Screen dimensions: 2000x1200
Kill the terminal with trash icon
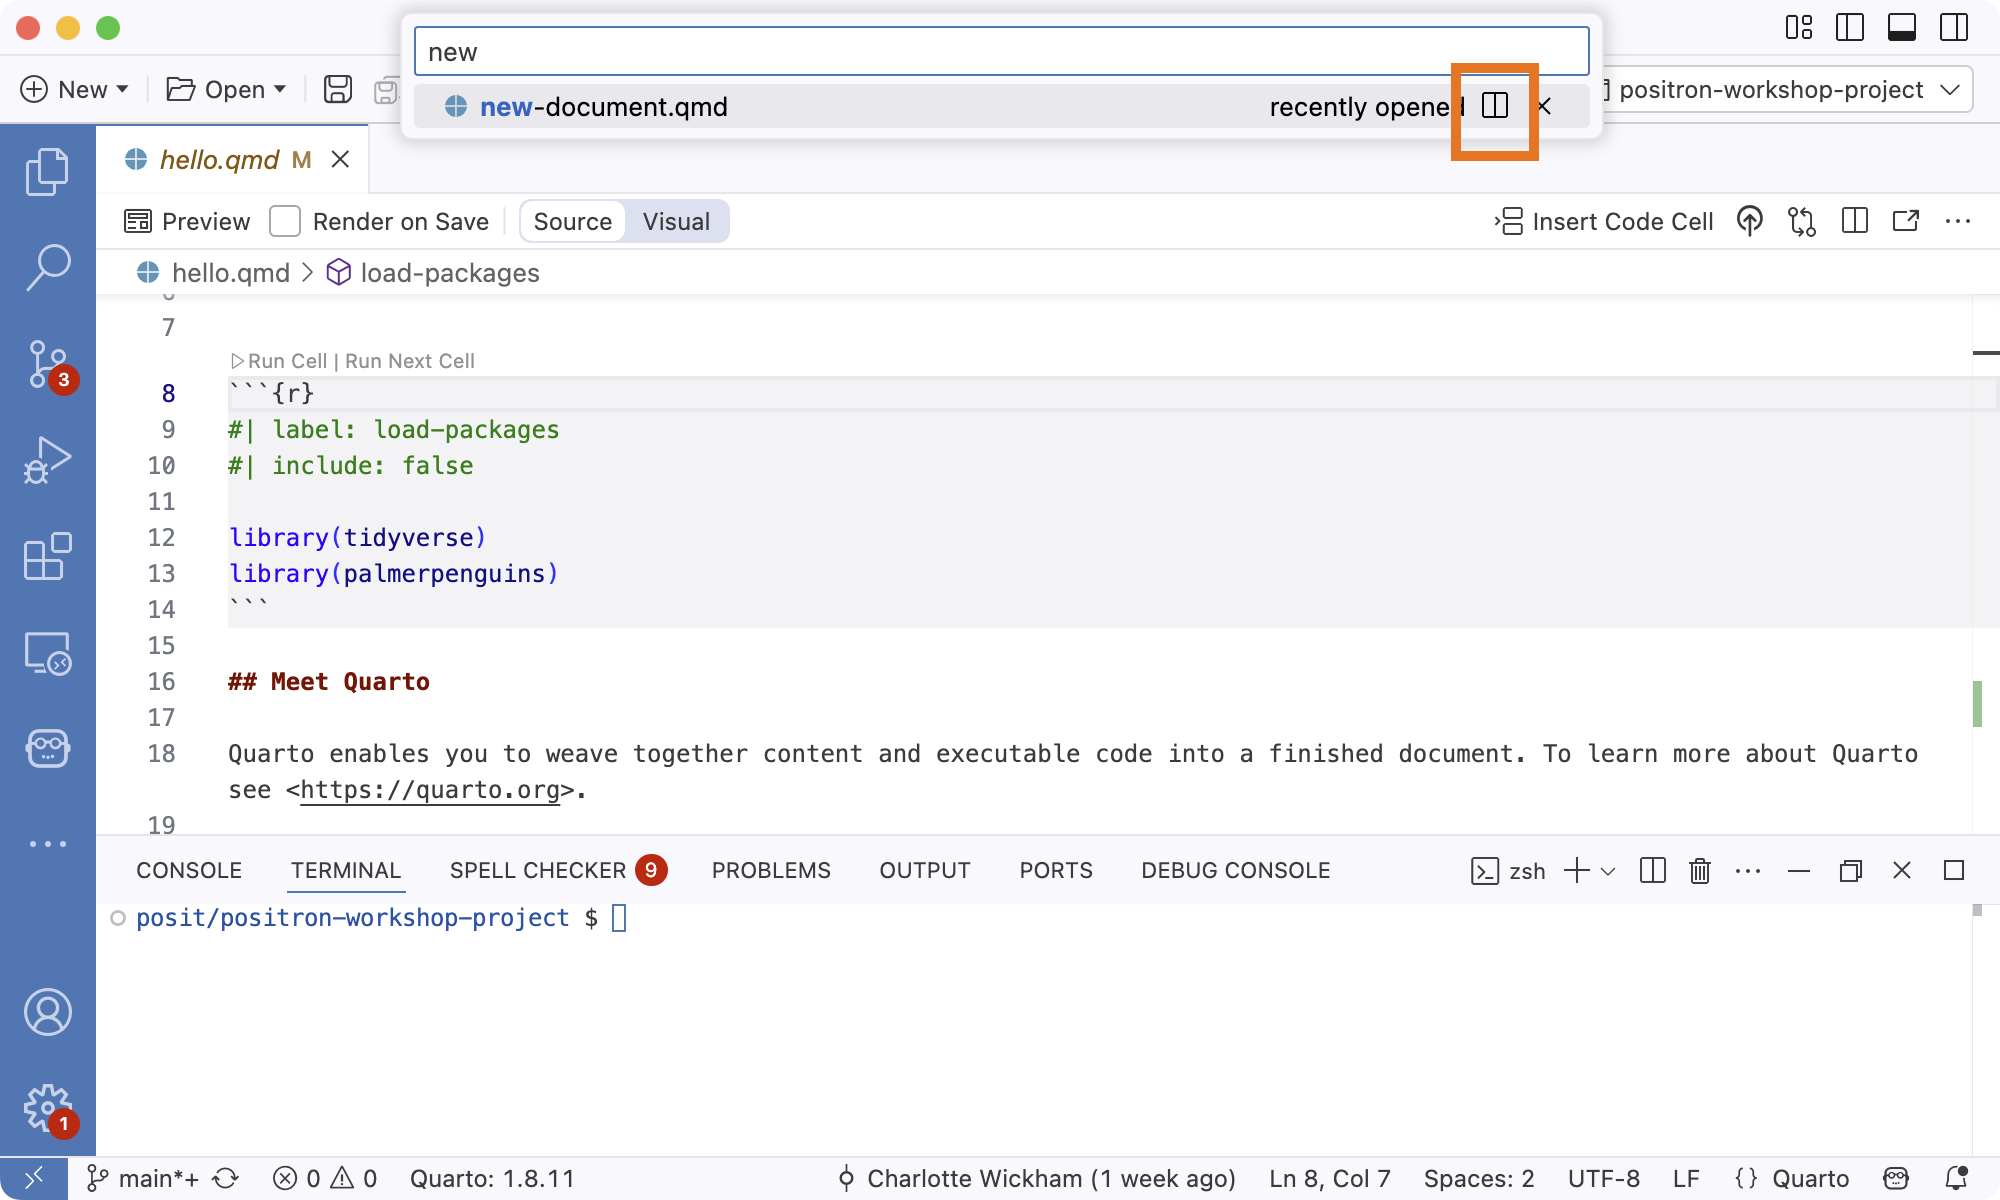(1700, 870)
